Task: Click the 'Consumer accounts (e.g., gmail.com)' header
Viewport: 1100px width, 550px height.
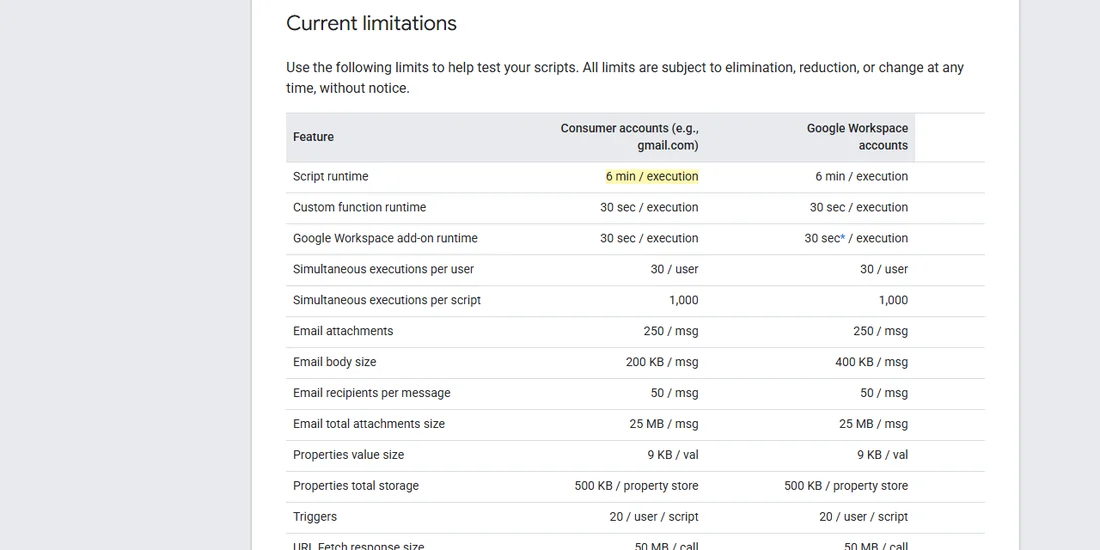Action: click(x=629, y=137)
